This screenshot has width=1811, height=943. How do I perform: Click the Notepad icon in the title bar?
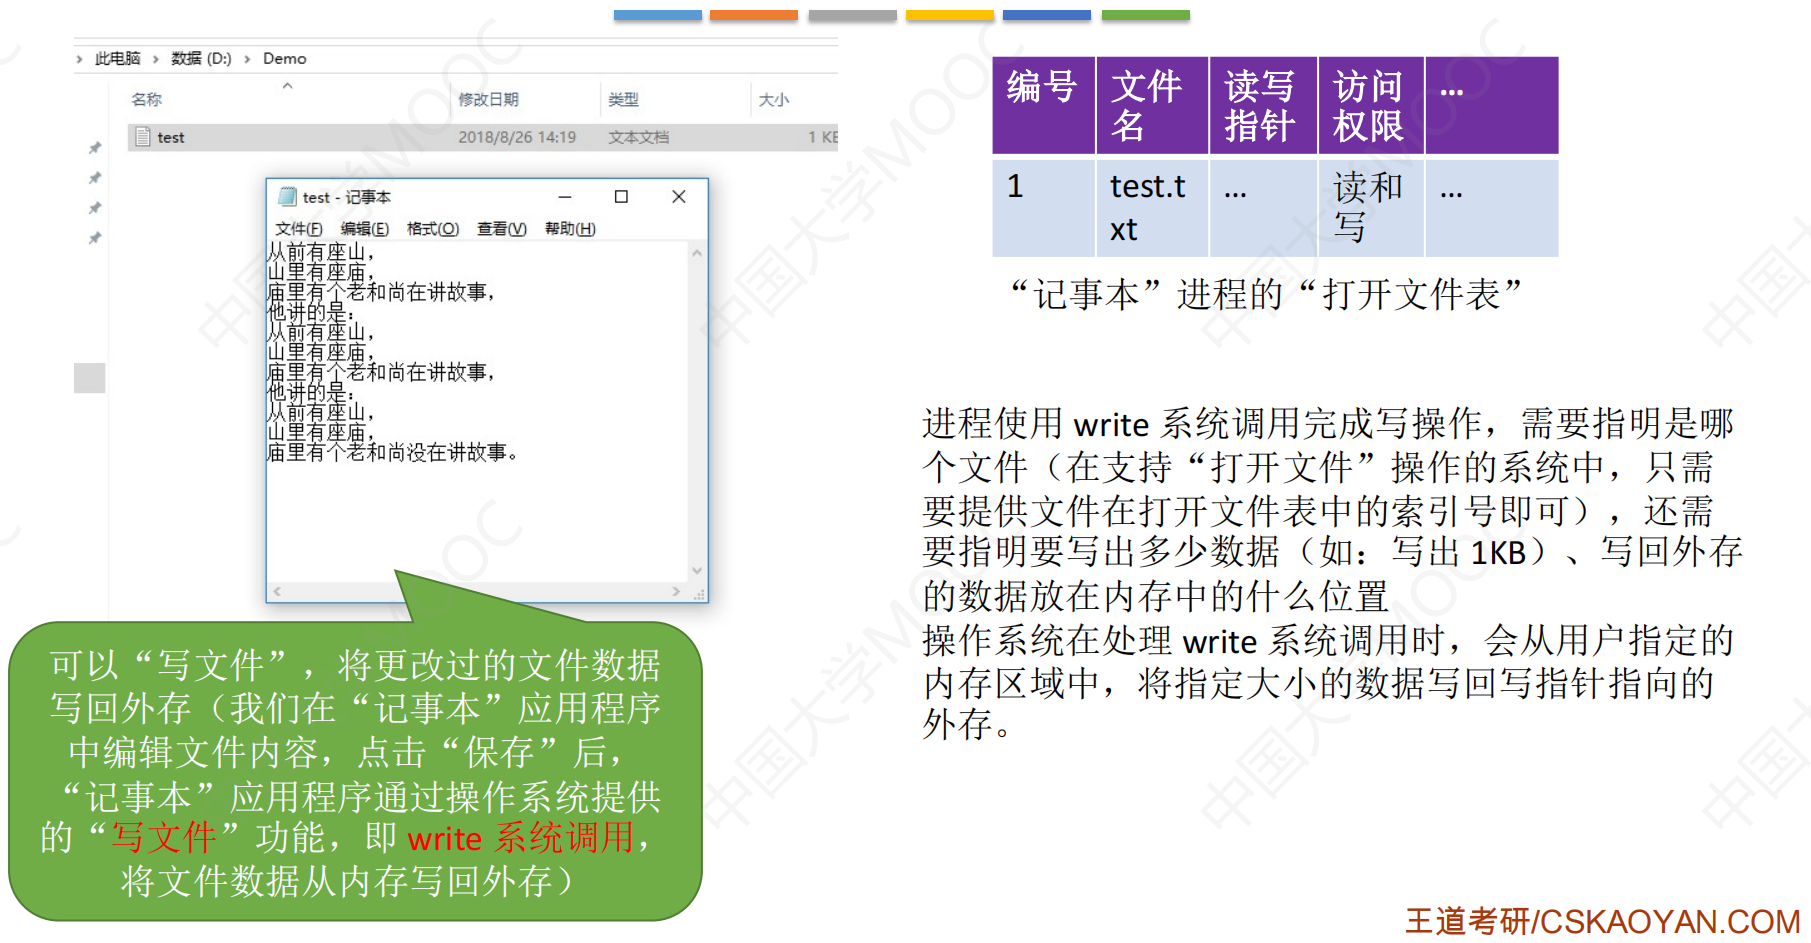(288, 197)
